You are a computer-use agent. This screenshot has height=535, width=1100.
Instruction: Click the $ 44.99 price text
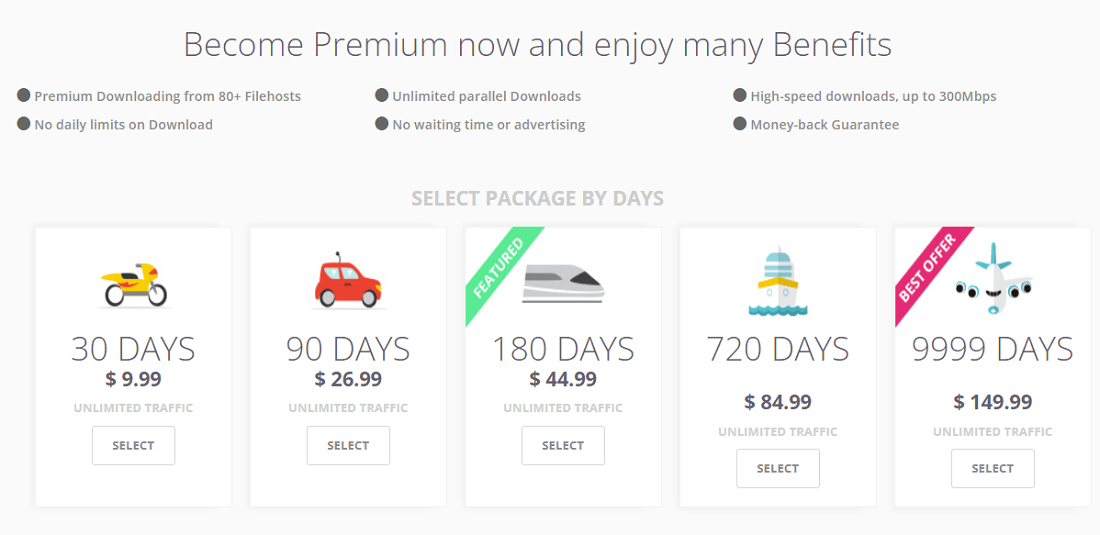tap(563, 379)
